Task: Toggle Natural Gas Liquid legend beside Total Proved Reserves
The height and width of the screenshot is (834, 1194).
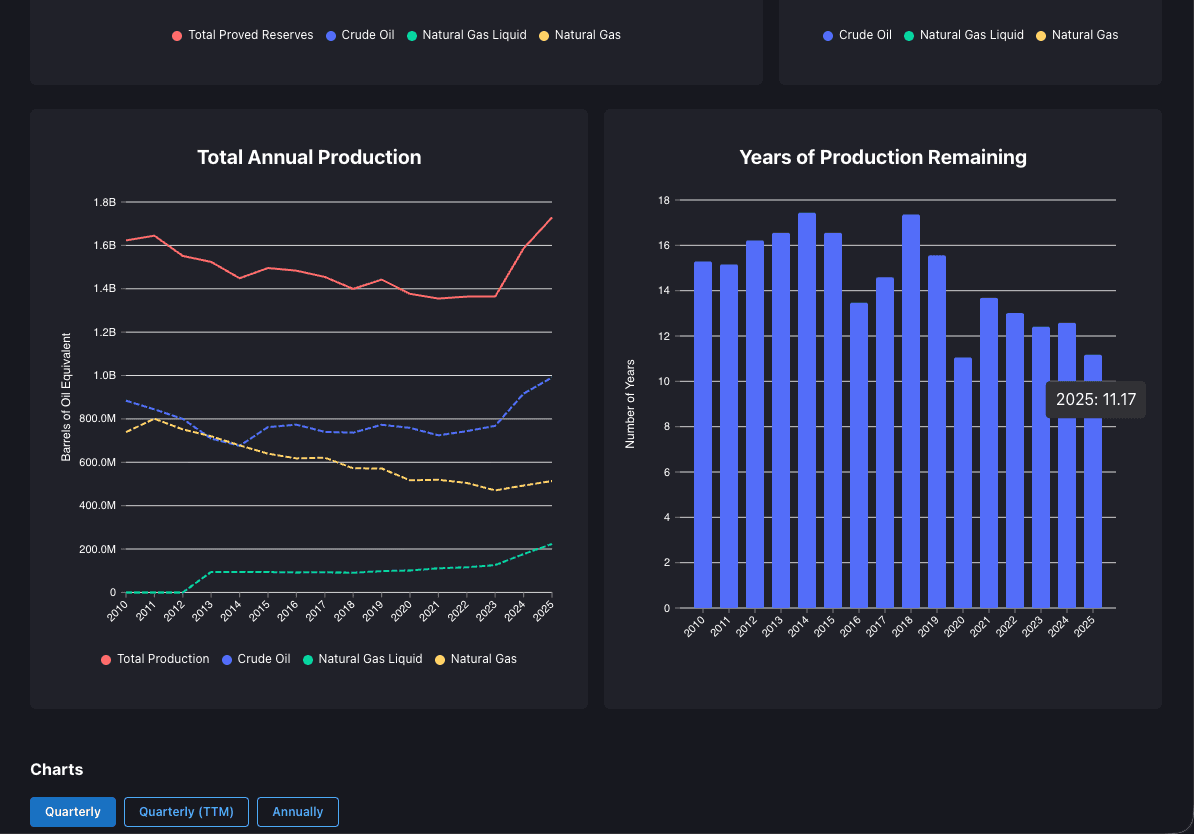Action: click(467, 35)
